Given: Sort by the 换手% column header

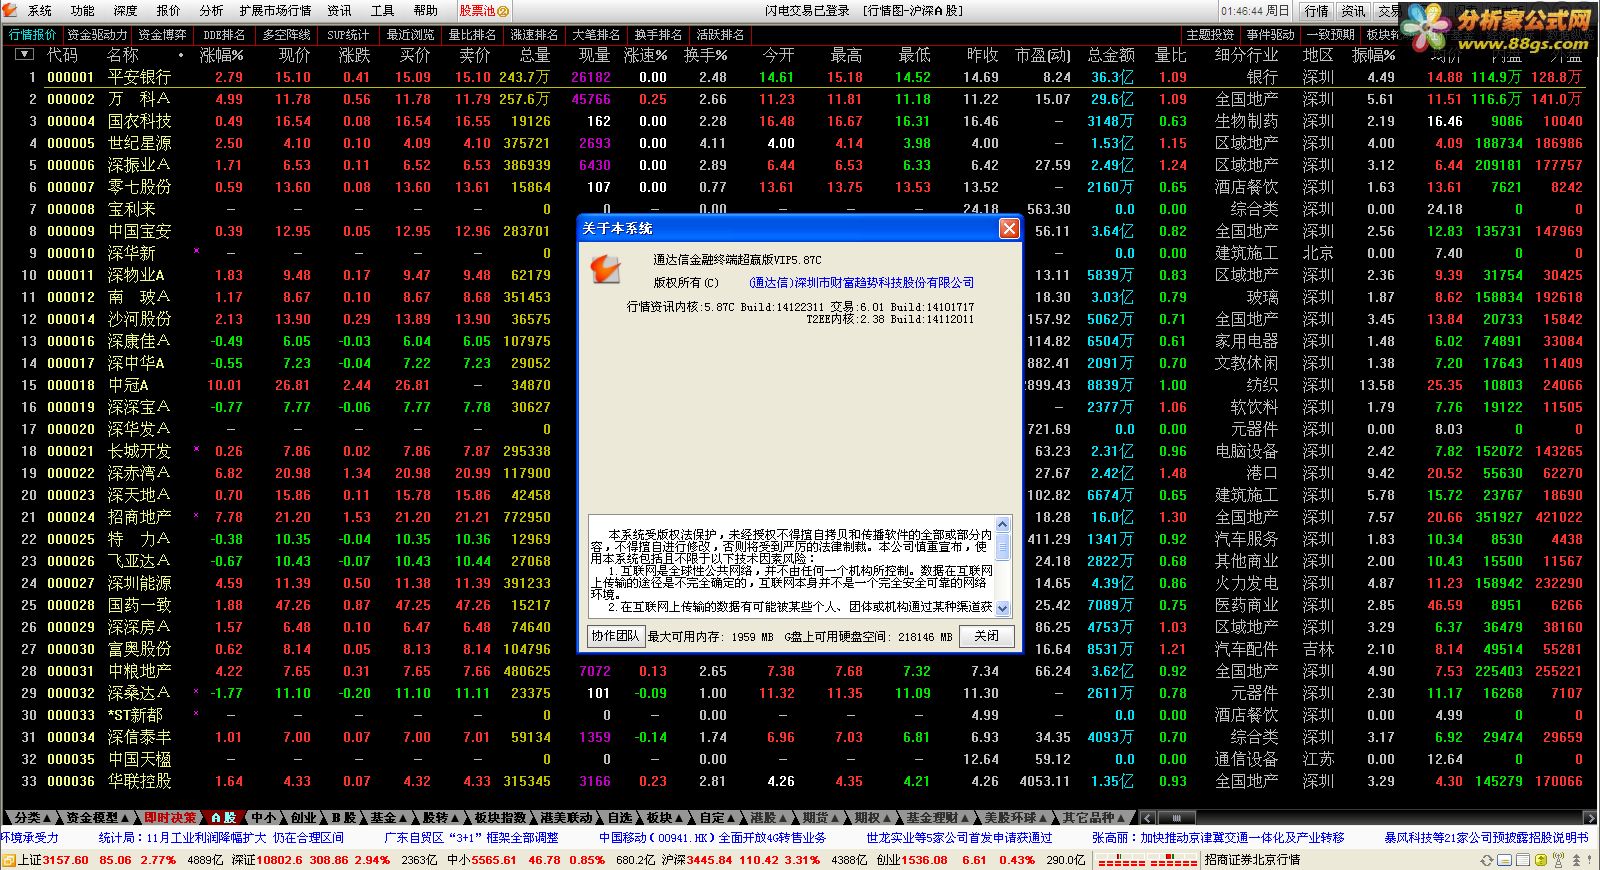Looking at the screenshot, I should 706,55.
